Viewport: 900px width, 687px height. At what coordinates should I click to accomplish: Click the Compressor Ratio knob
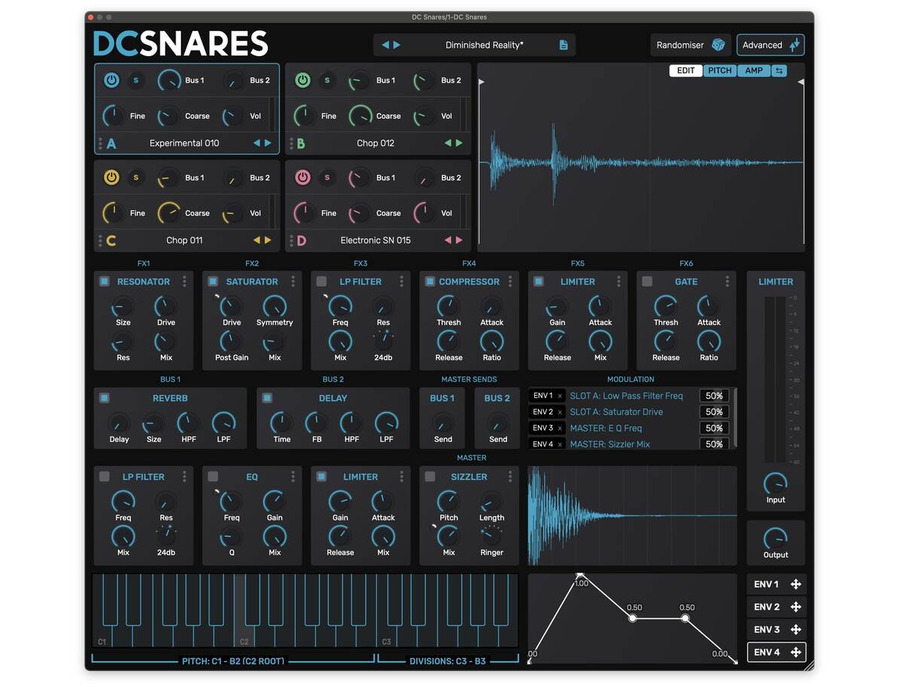coord(491,341)
